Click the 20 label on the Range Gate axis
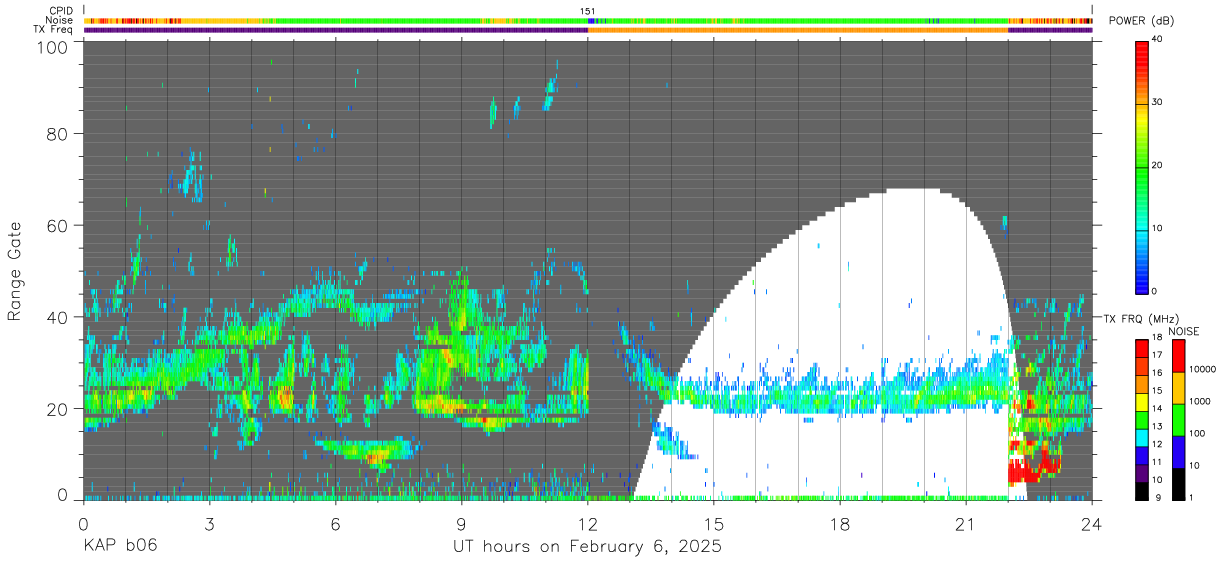Viewport: 1228px width, 567px height. [57, 408]
